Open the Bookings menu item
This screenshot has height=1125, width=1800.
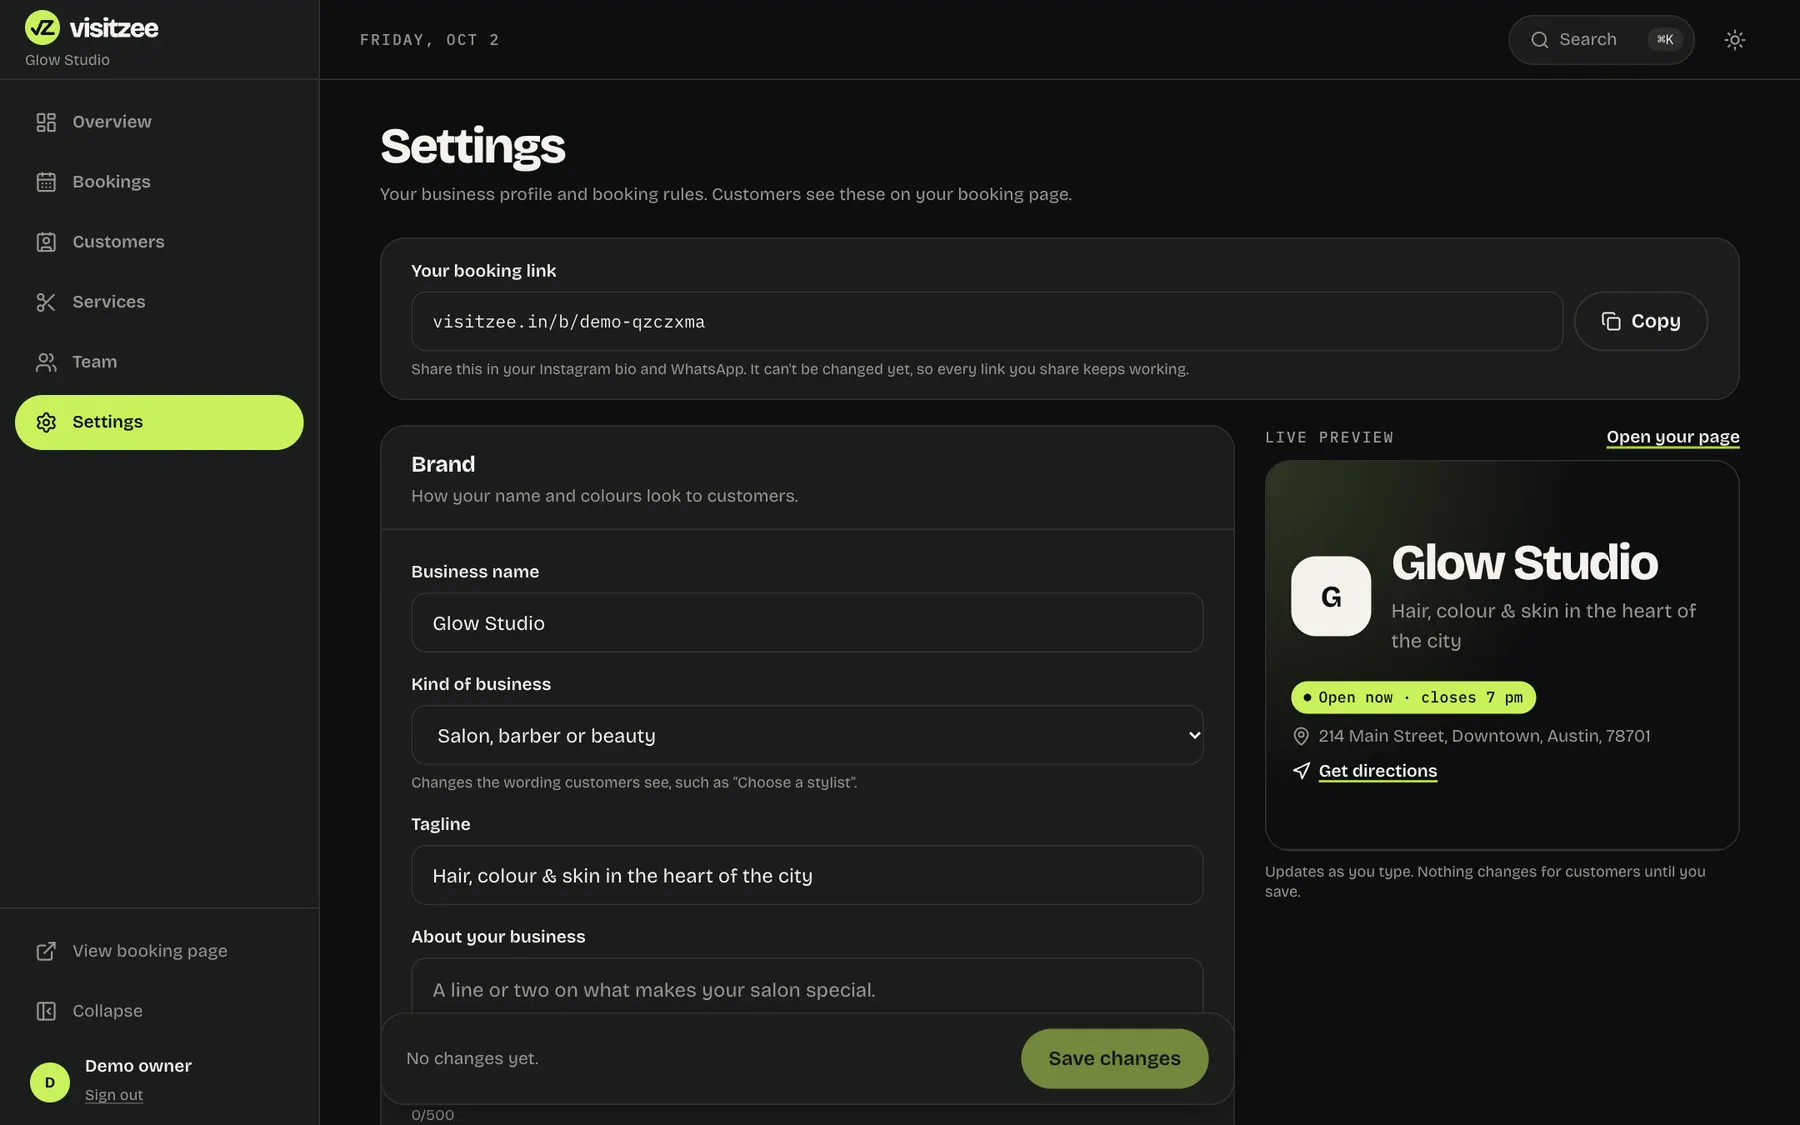pos(159,182)
